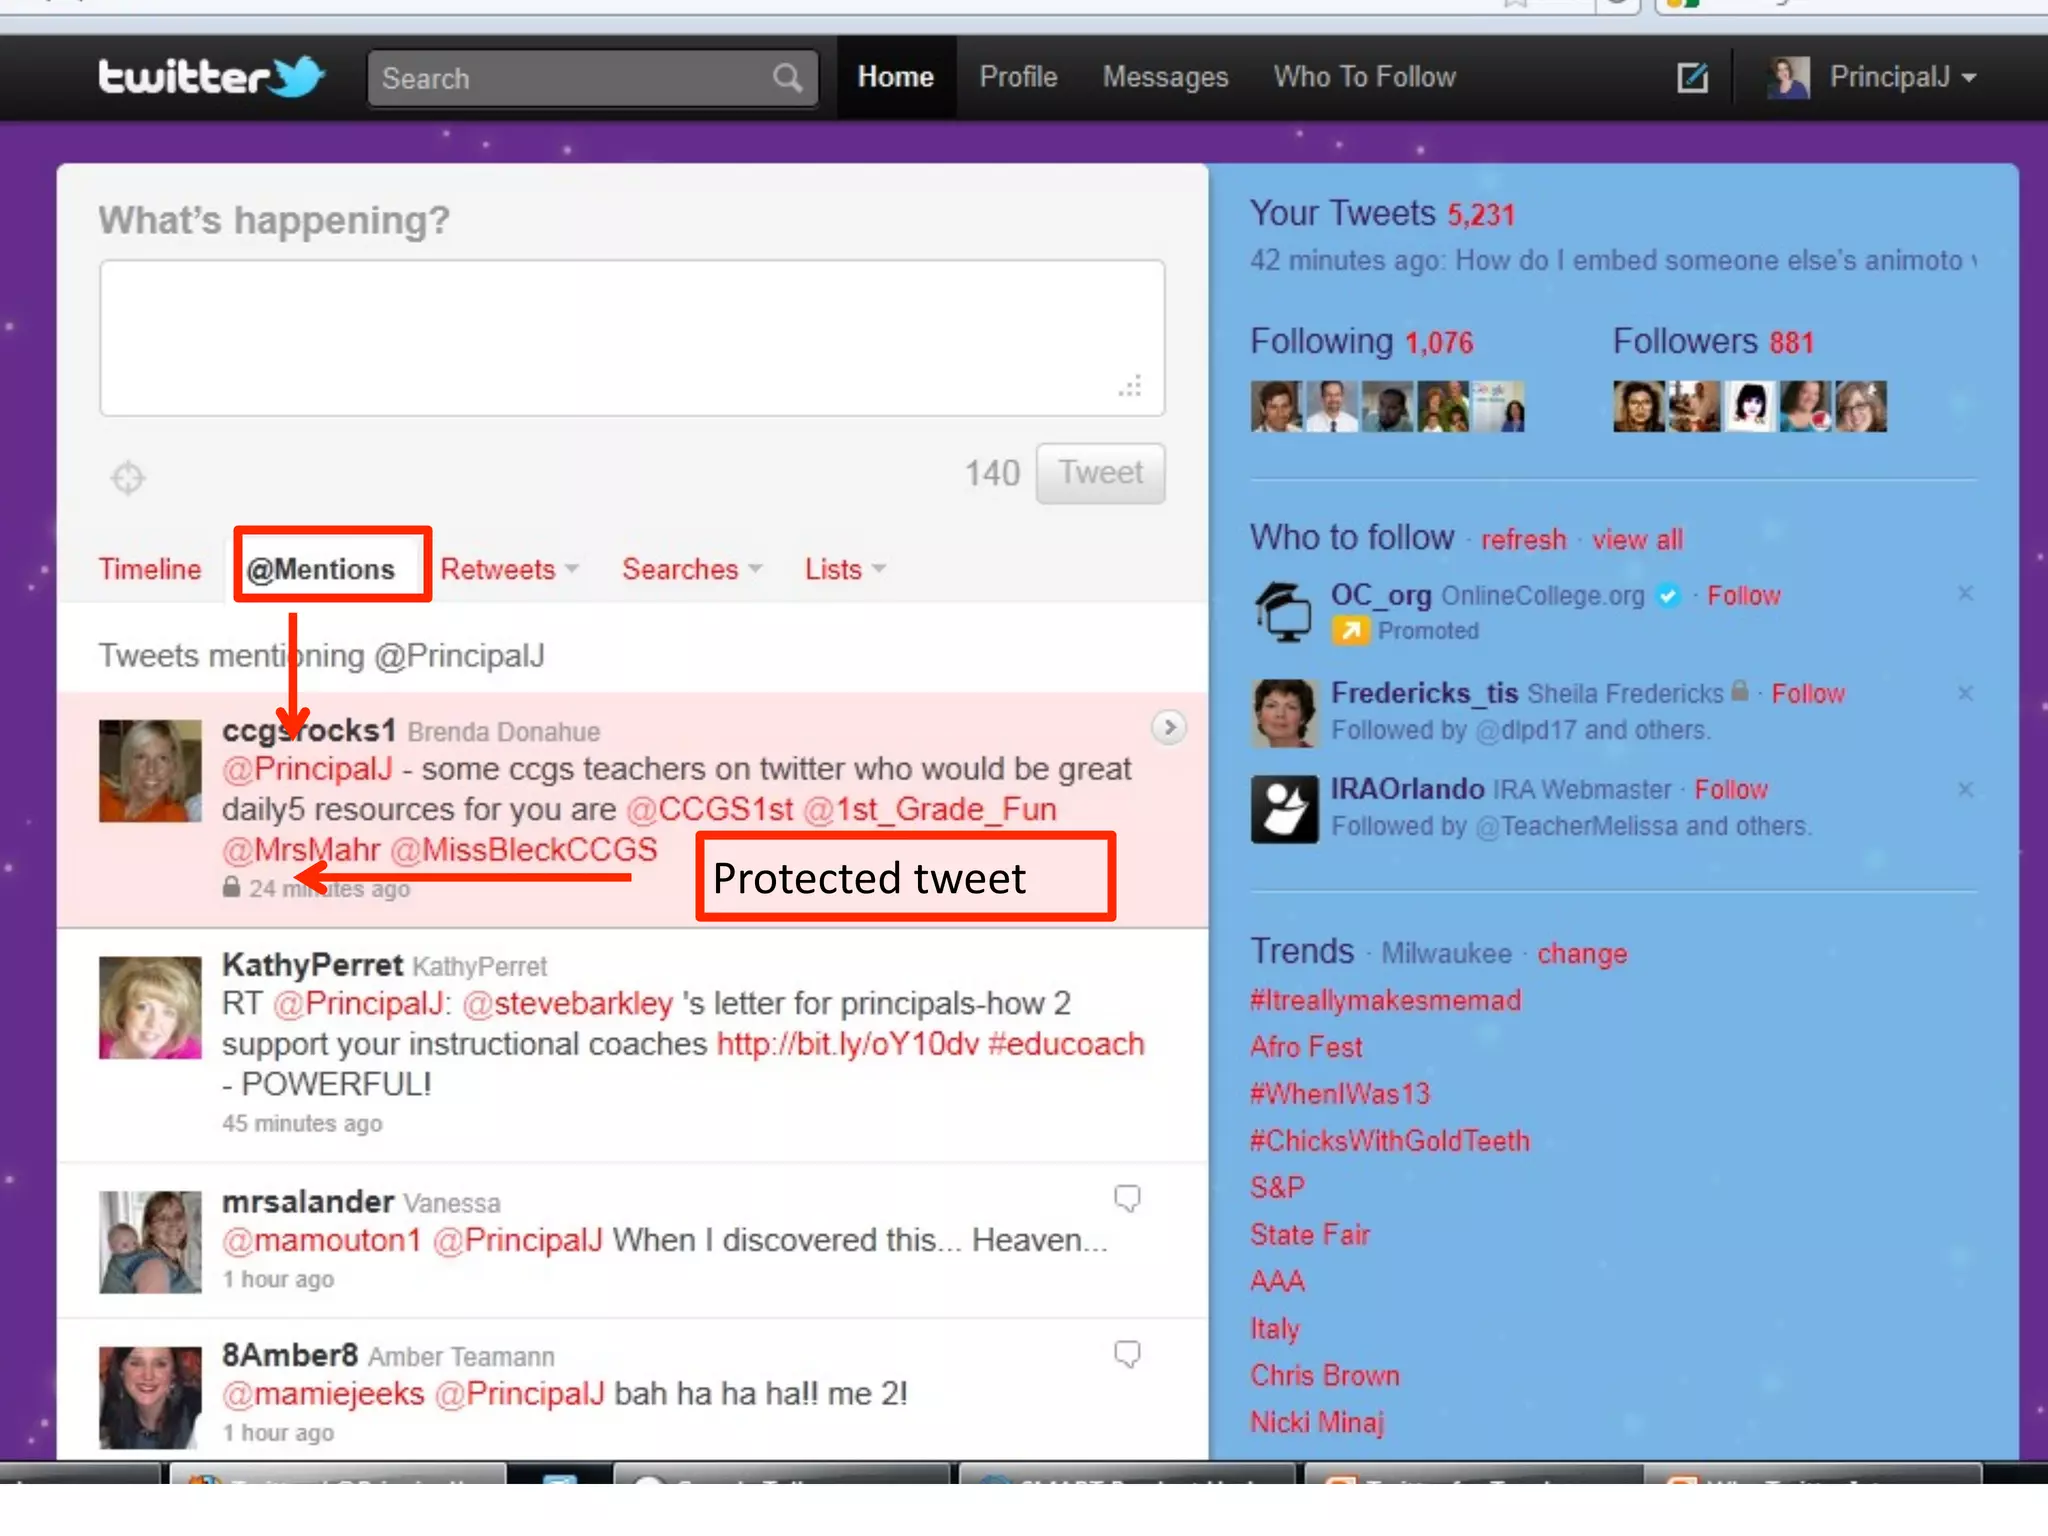
Task: Click reply bubble on mrsalander's tweet
Action: pos(1127,1198)
